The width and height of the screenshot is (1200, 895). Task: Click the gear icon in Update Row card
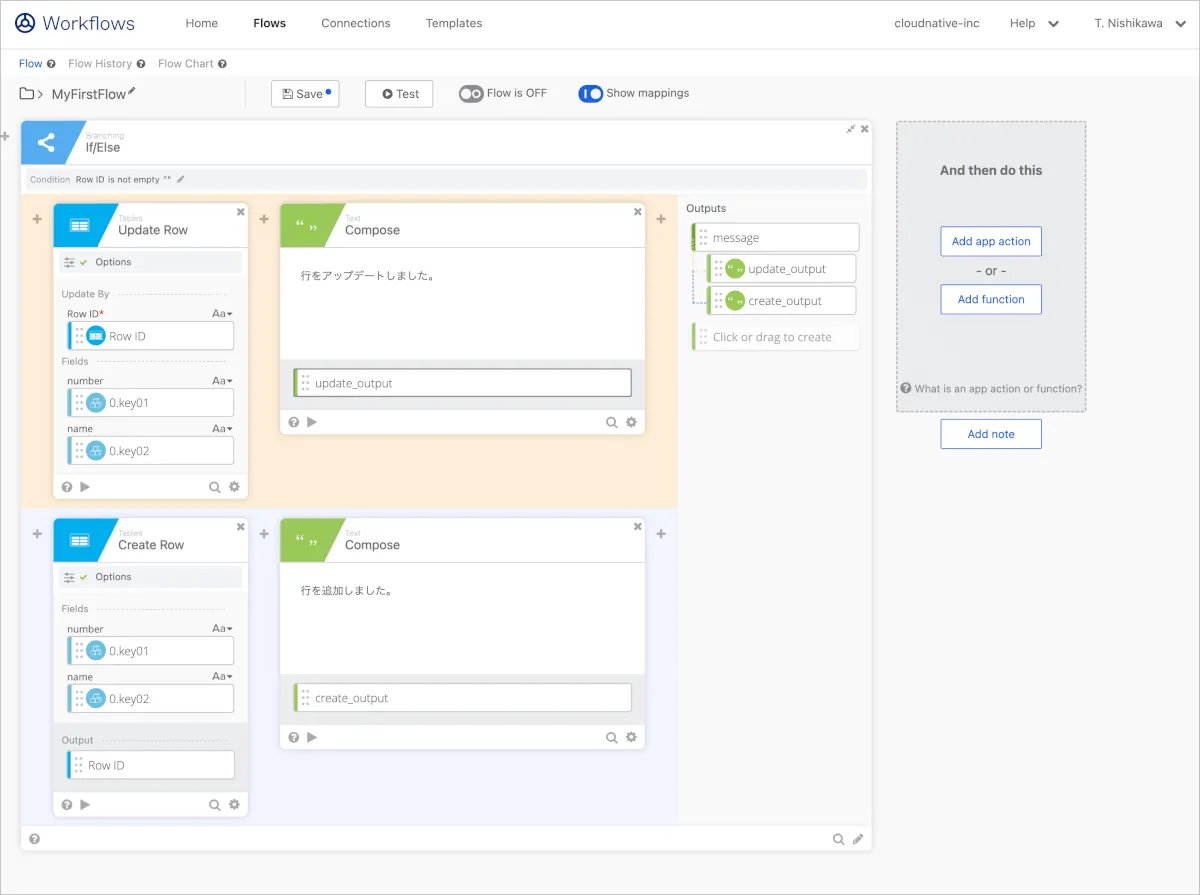234,487
